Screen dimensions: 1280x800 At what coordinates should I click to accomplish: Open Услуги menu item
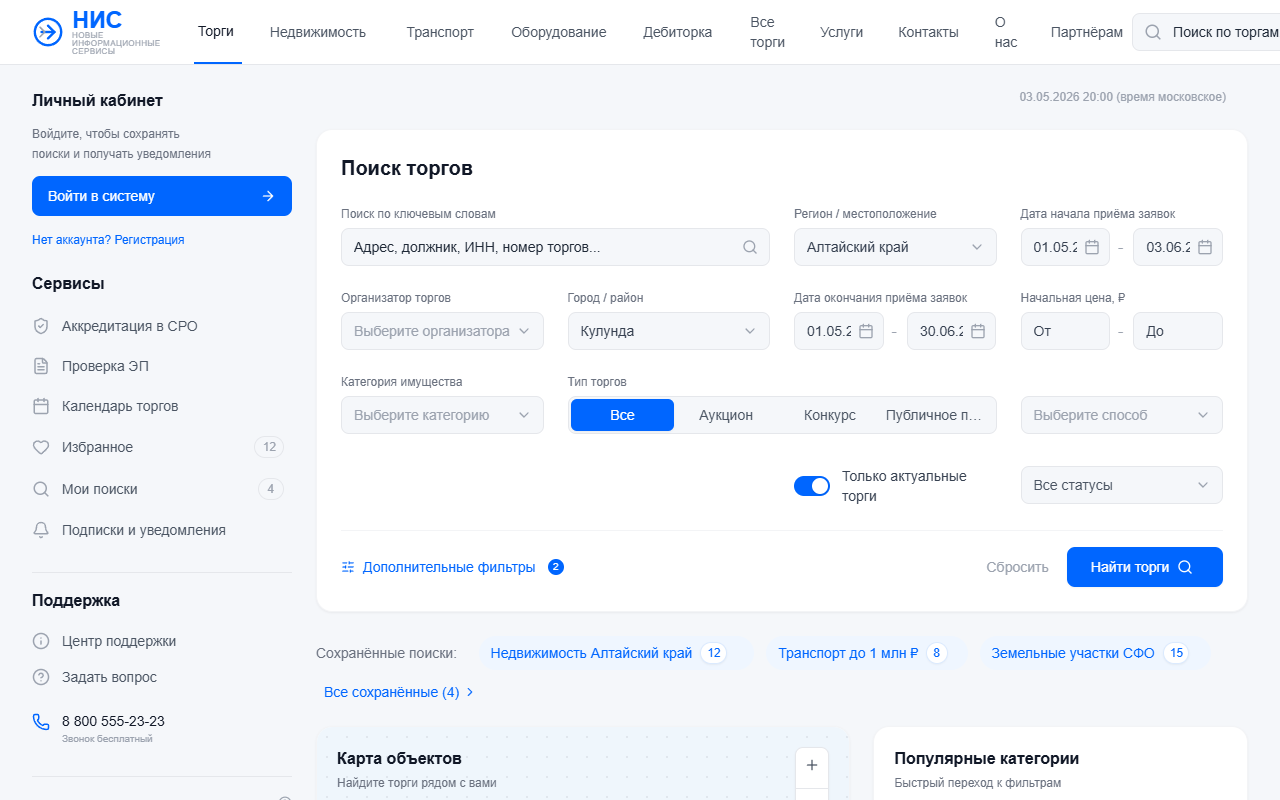coord(841,32)
